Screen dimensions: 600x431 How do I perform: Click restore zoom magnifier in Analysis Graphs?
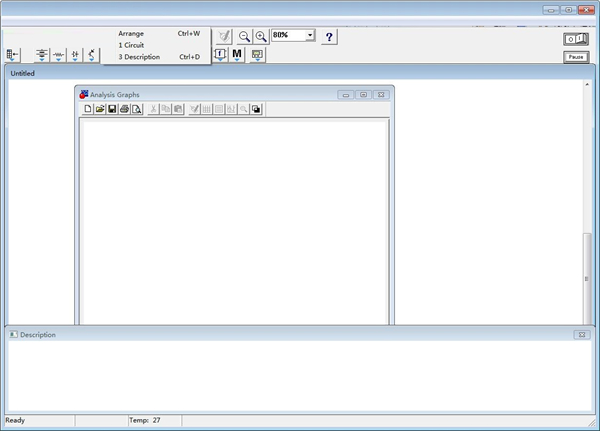coord(243,109)
